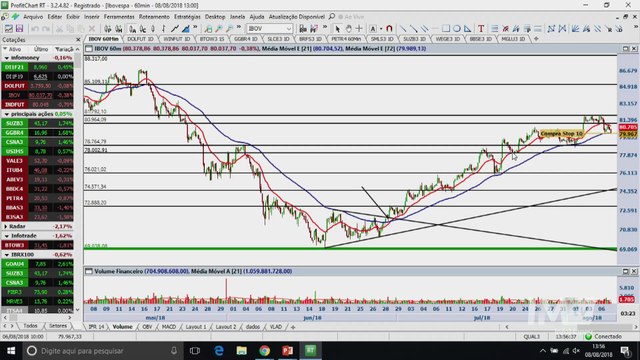Close the Cotações panel
Screen dimensions: 640x360
78,40
